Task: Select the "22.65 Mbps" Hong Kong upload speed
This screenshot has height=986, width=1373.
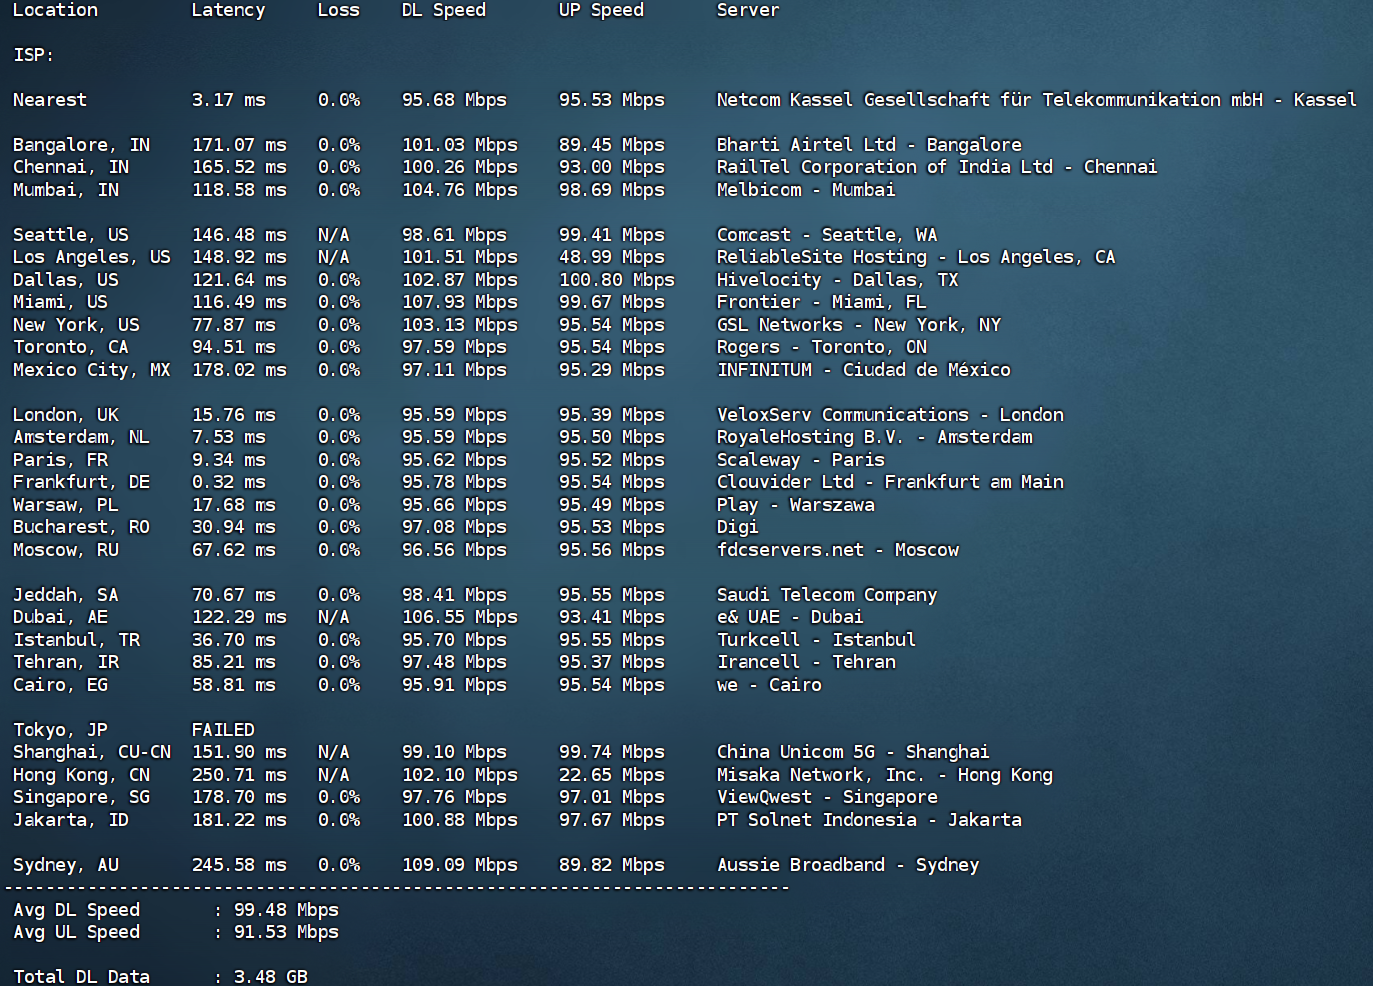Action: [x=612, y=775]
